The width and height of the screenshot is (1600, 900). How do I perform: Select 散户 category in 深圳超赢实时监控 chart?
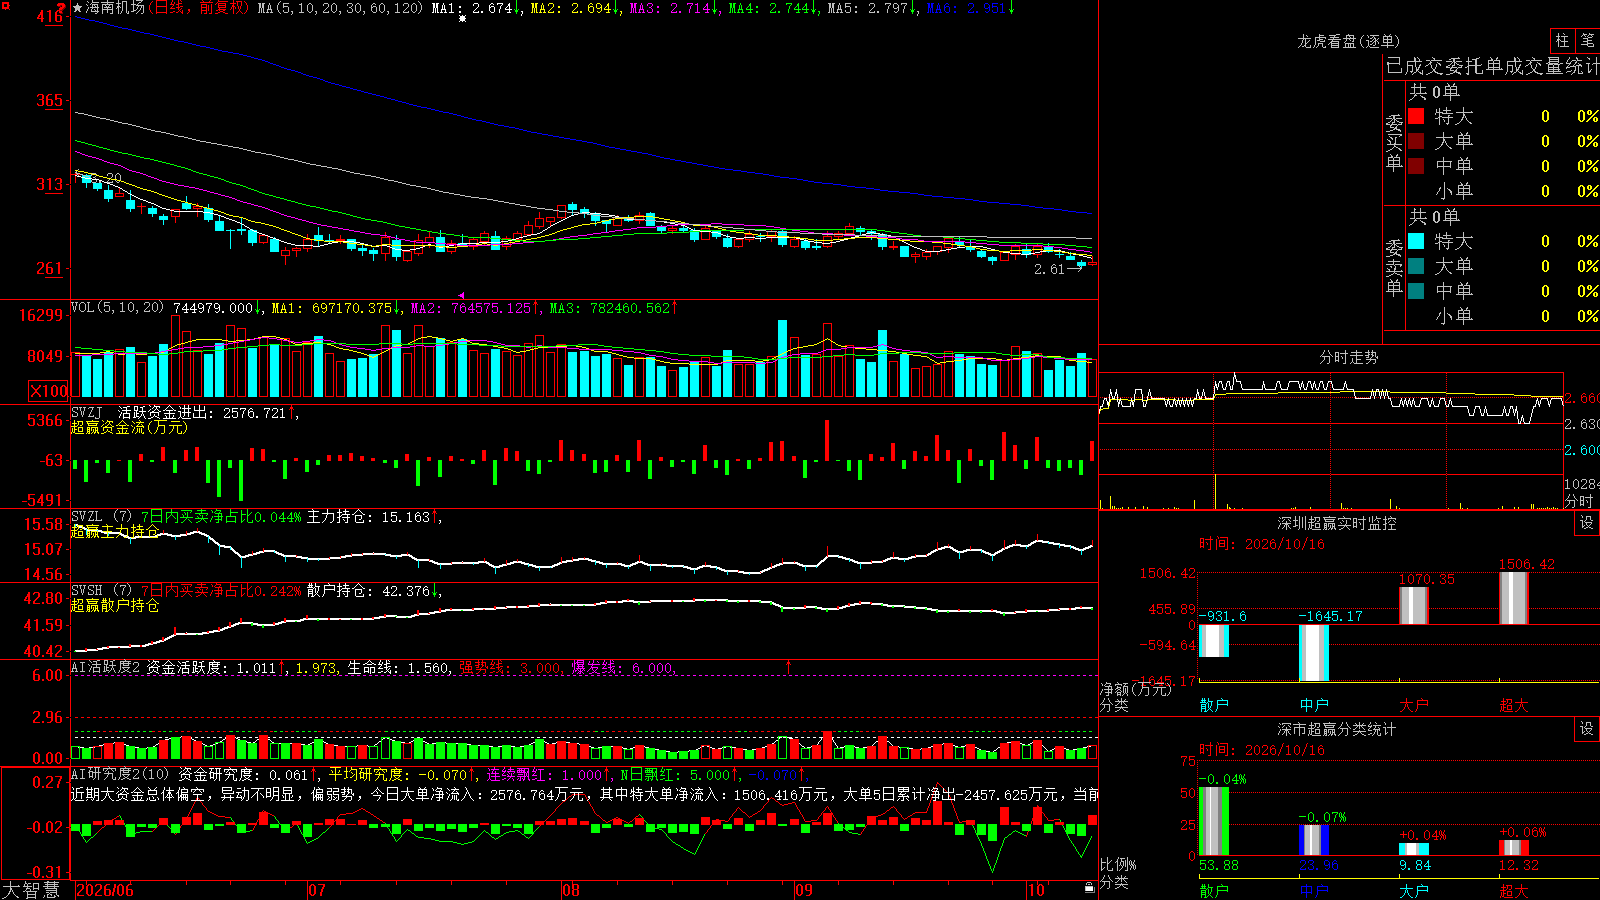click(1214, 705)
